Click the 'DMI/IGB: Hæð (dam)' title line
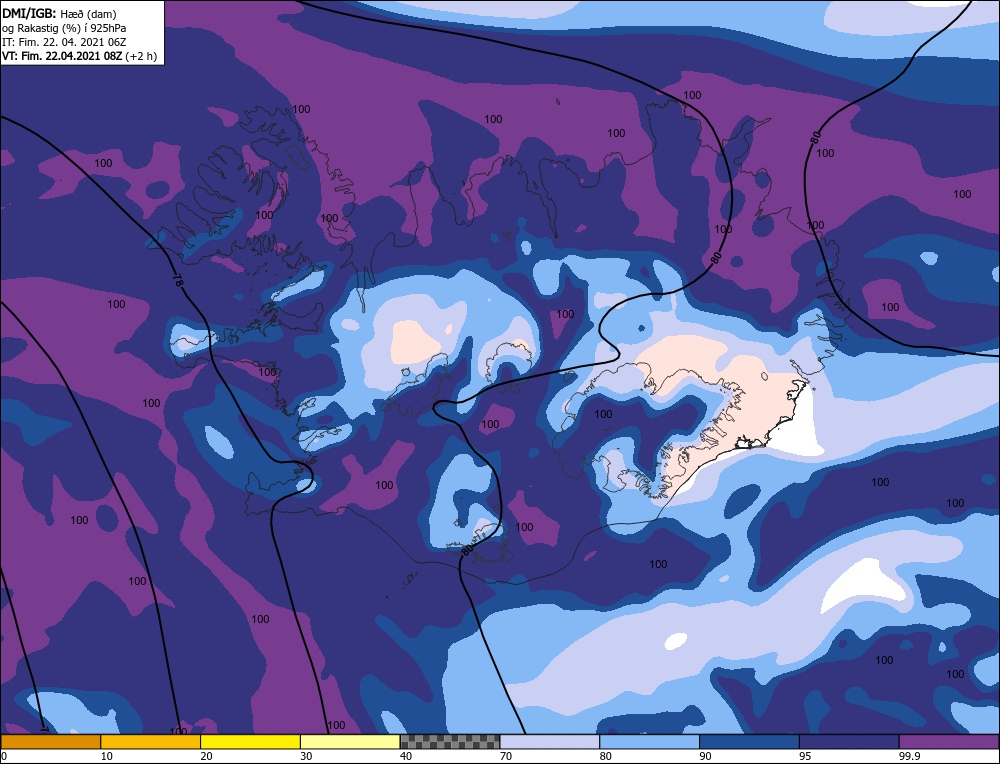1000x764 pixels. [59, 13]
